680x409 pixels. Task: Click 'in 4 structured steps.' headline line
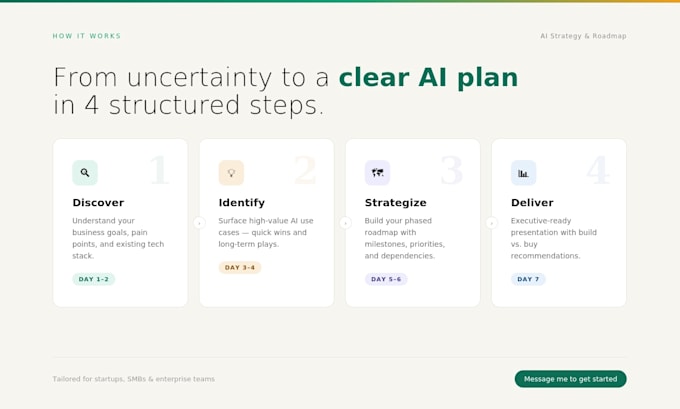tap(189, 105)
